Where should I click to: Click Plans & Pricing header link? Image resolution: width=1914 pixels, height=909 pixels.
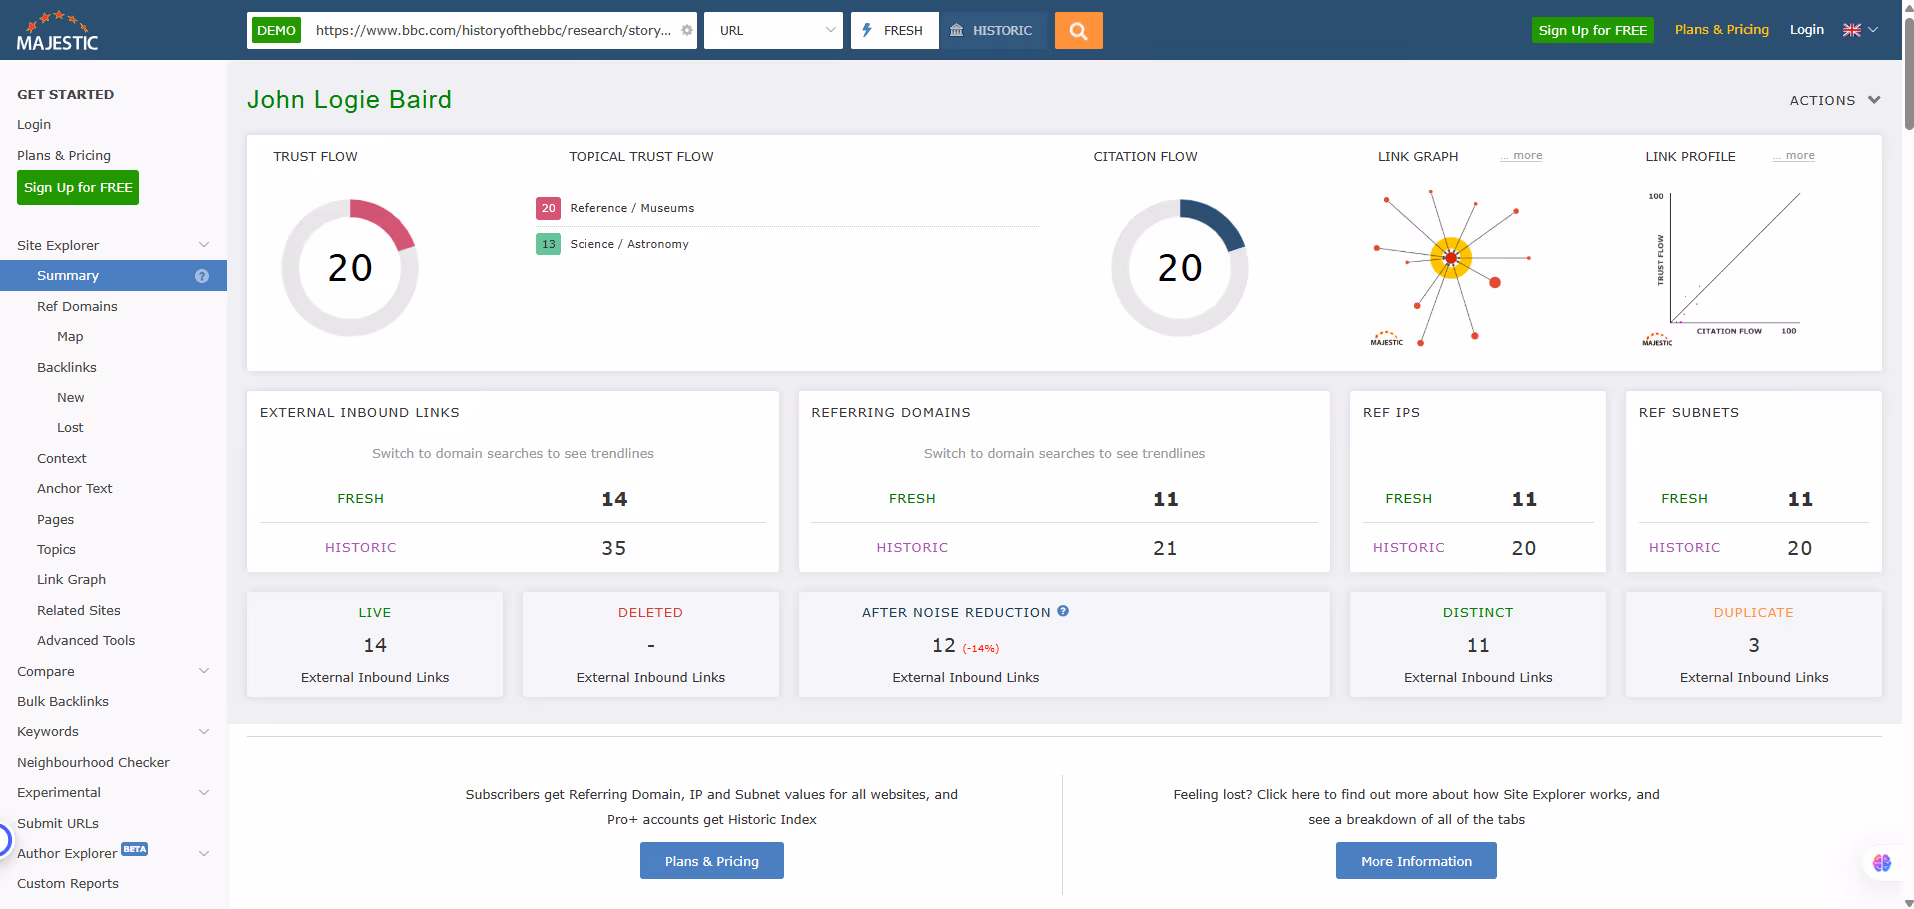[1721, 30]
